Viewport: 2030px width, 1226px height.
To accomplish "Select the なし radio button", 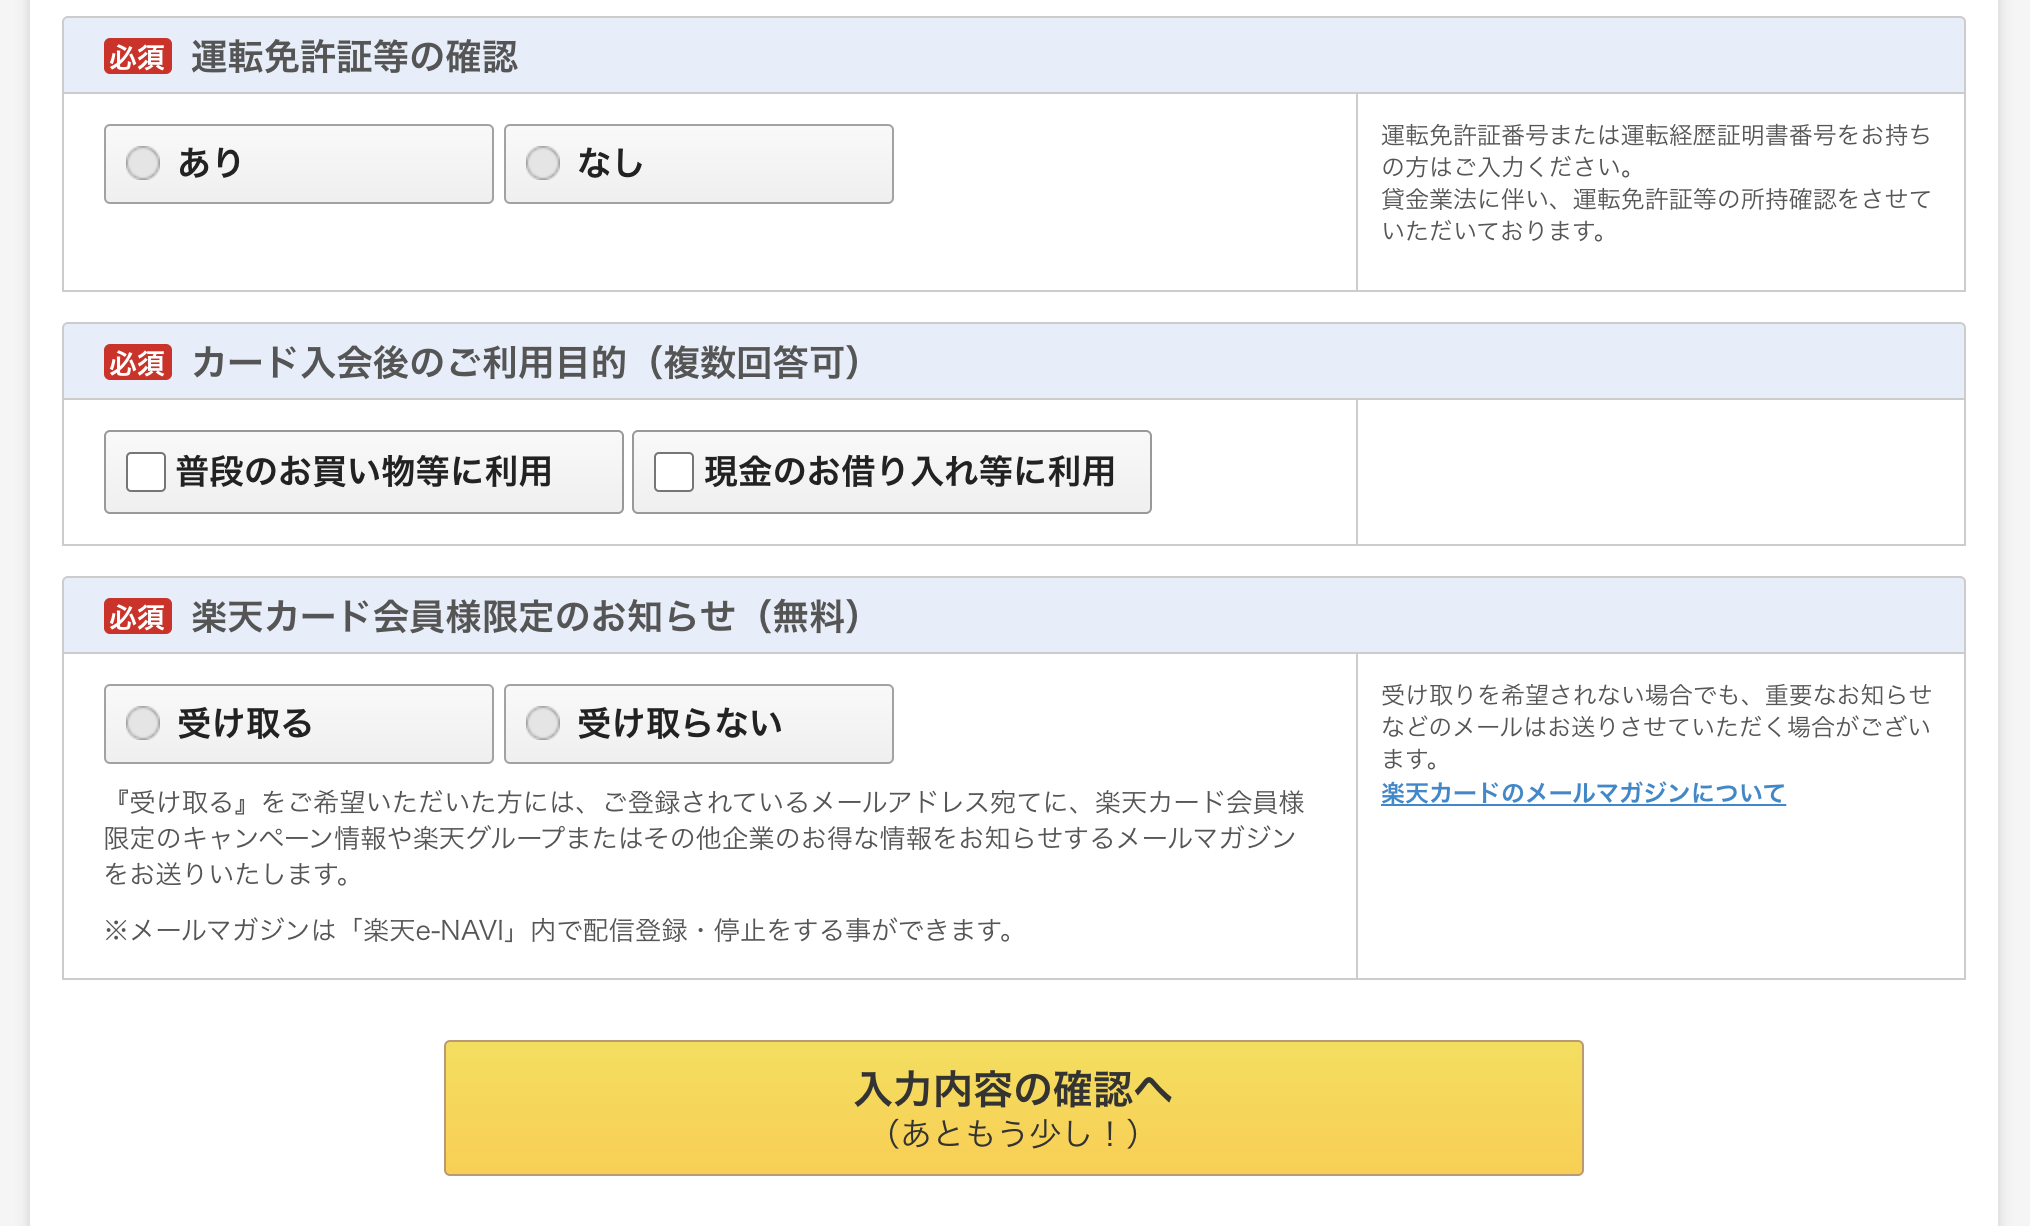I will point(543,163).
